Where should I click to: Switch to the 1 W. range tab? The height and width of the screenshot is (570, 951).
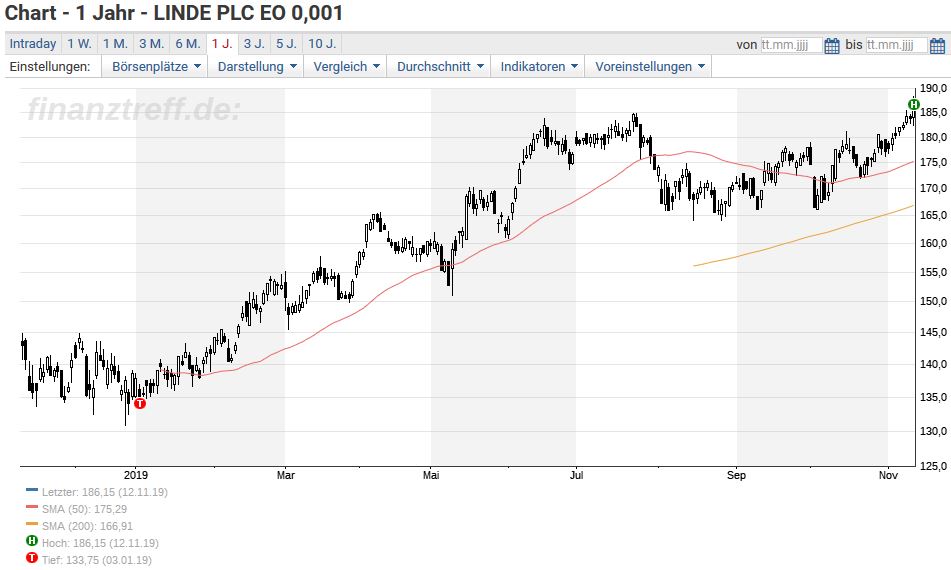point(79,44)
